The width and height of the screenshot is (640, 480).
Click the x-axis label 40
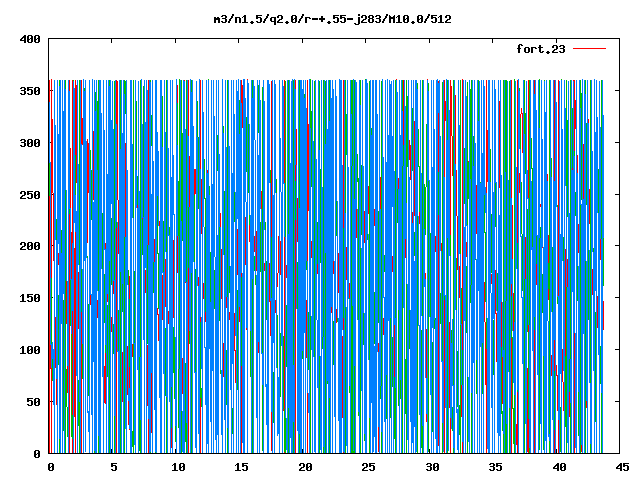tap(559, 467)
